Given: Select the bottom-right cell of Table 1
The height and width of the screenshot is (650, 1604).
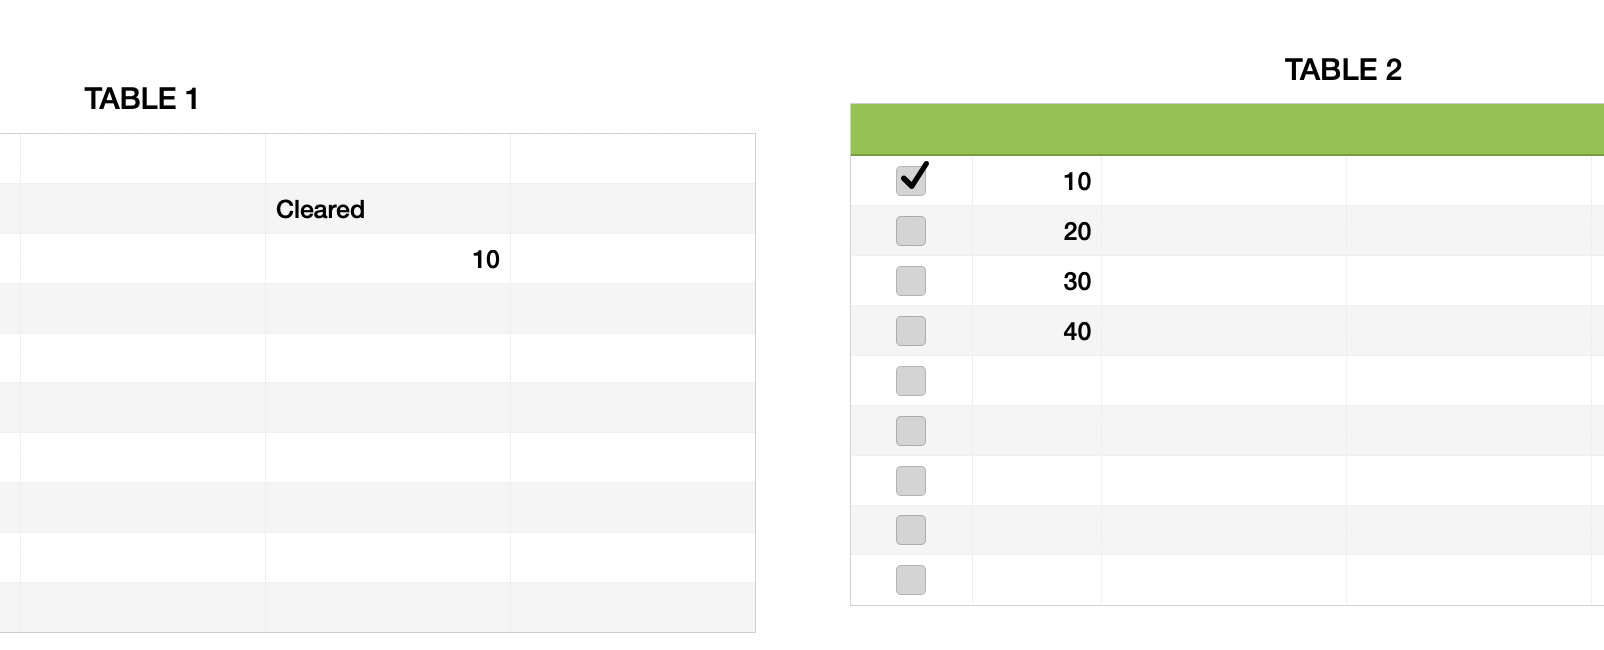Looking at the screenshot, I should coord(633,607).
